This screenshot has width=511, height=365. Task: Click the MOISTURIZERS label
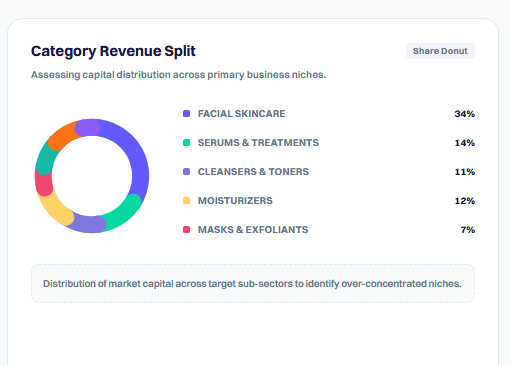tap(235, 201)
